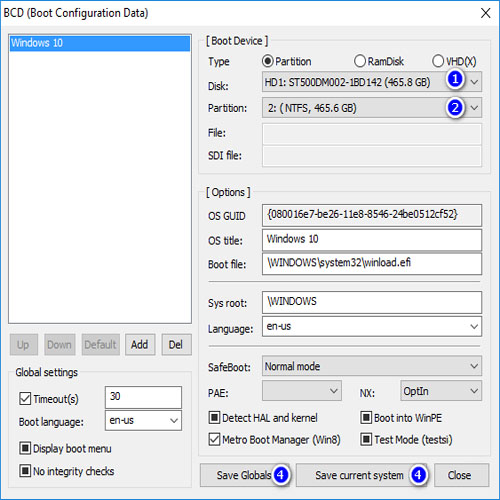
Task: Click Add to create a boot entry
Action: coord(140,345)
